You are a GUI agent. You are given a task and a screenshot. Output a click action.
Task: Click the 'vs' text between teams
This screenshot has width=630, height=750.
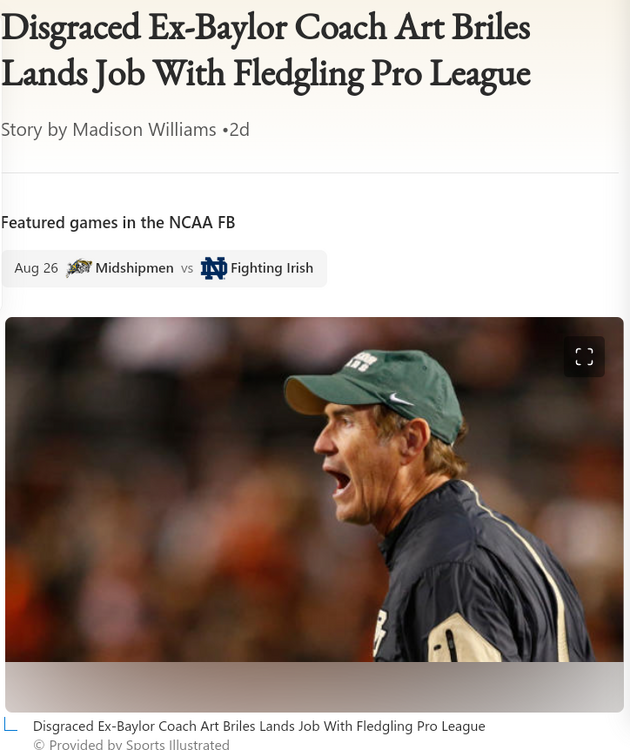(x=187, y=268)
